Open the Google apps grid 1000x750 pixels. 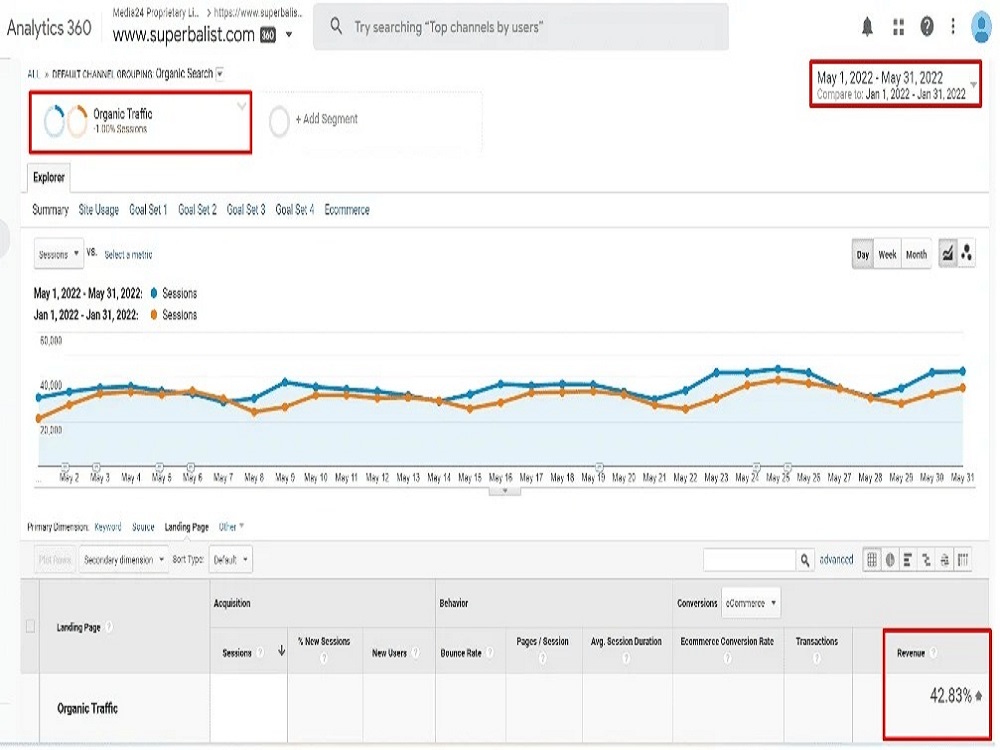[899, 27]
